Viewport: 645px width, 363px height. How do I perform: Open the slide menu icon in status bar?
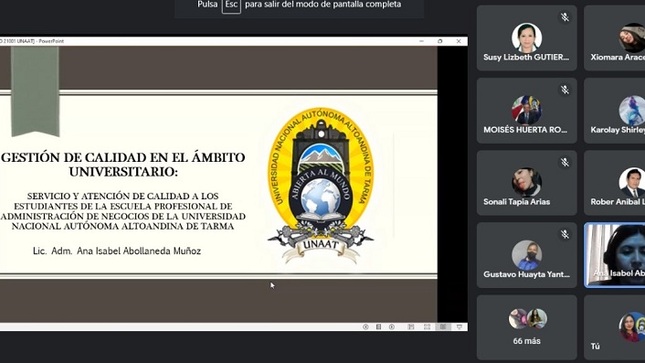[378, 327]
